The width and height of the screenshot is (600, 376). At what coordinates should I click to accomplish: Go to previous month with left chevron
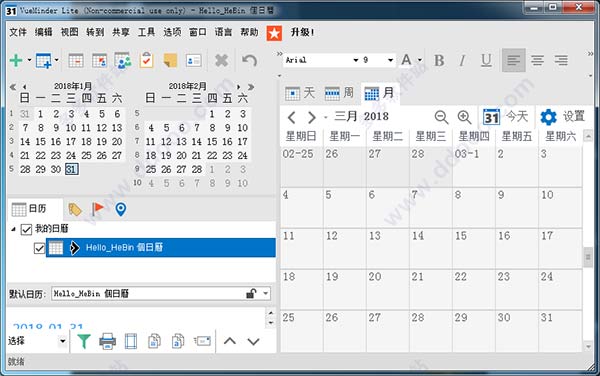(291, 117)
